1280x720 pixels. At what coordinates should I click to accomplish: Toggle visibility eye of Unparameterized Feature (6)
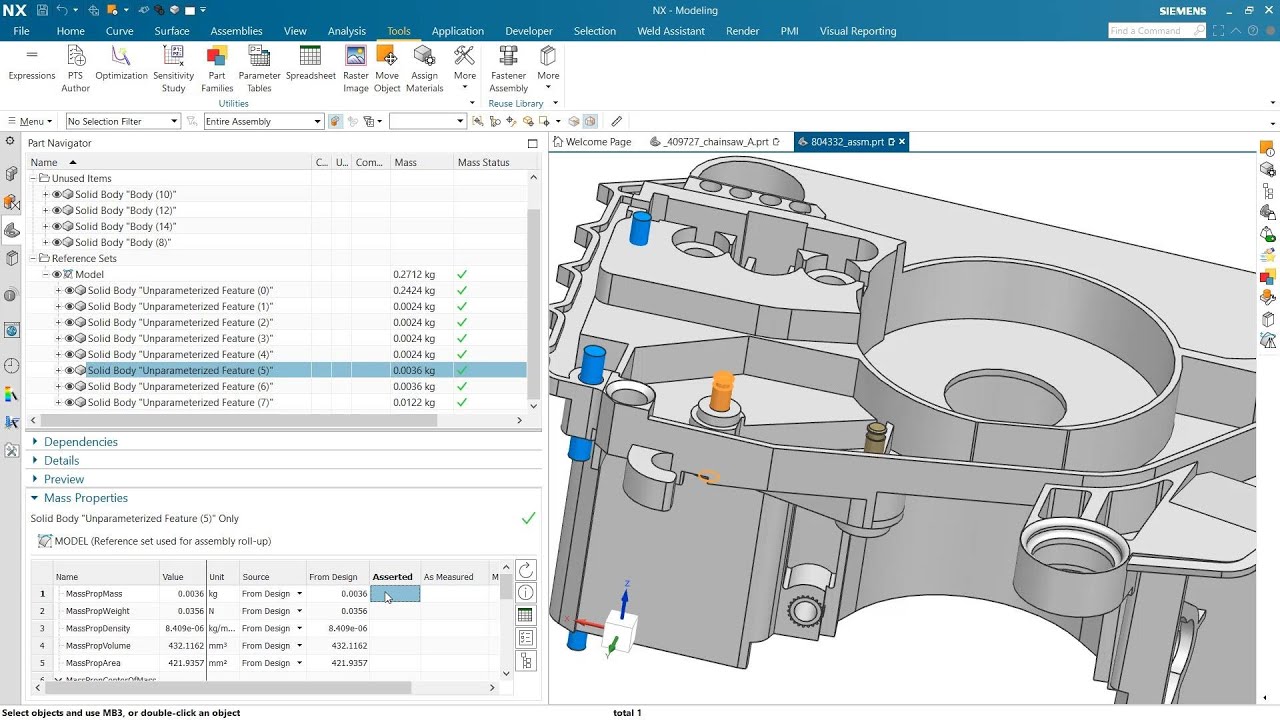69,387
